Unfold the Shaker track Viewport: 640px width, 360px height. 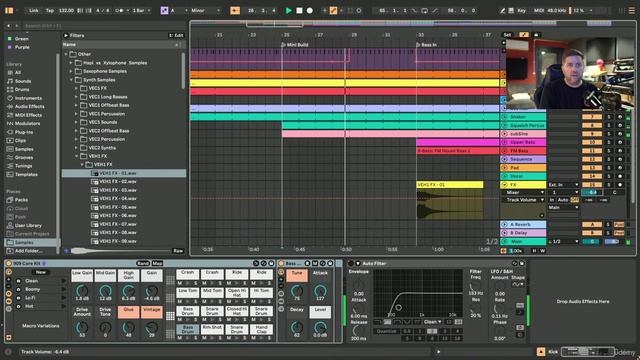[504, 117]
